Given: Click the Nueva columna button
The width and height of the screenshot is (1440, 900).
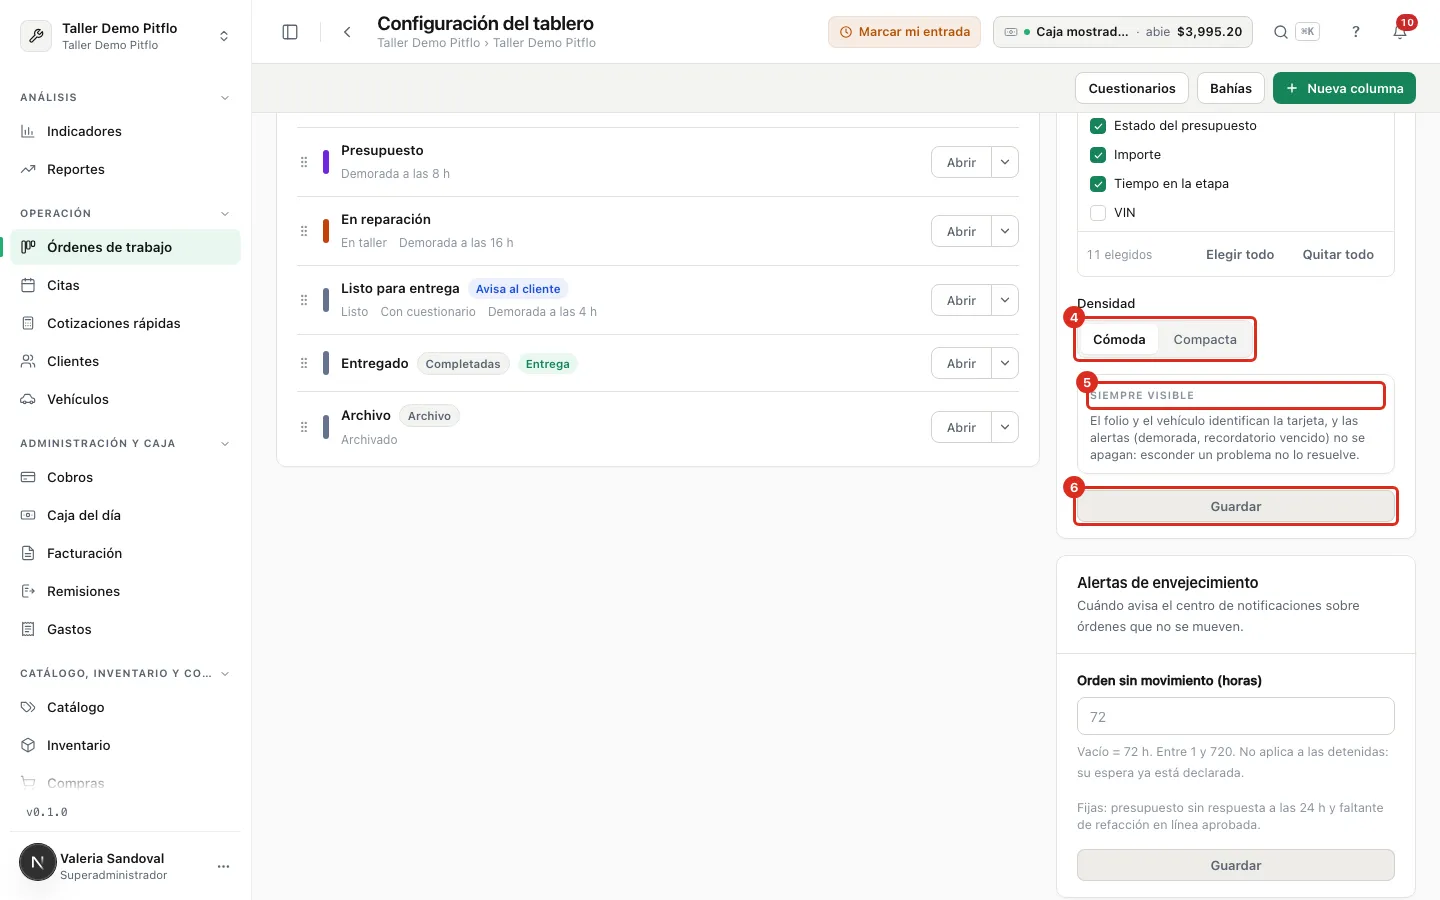Looking at the screenshot, I should point(1344,88).
